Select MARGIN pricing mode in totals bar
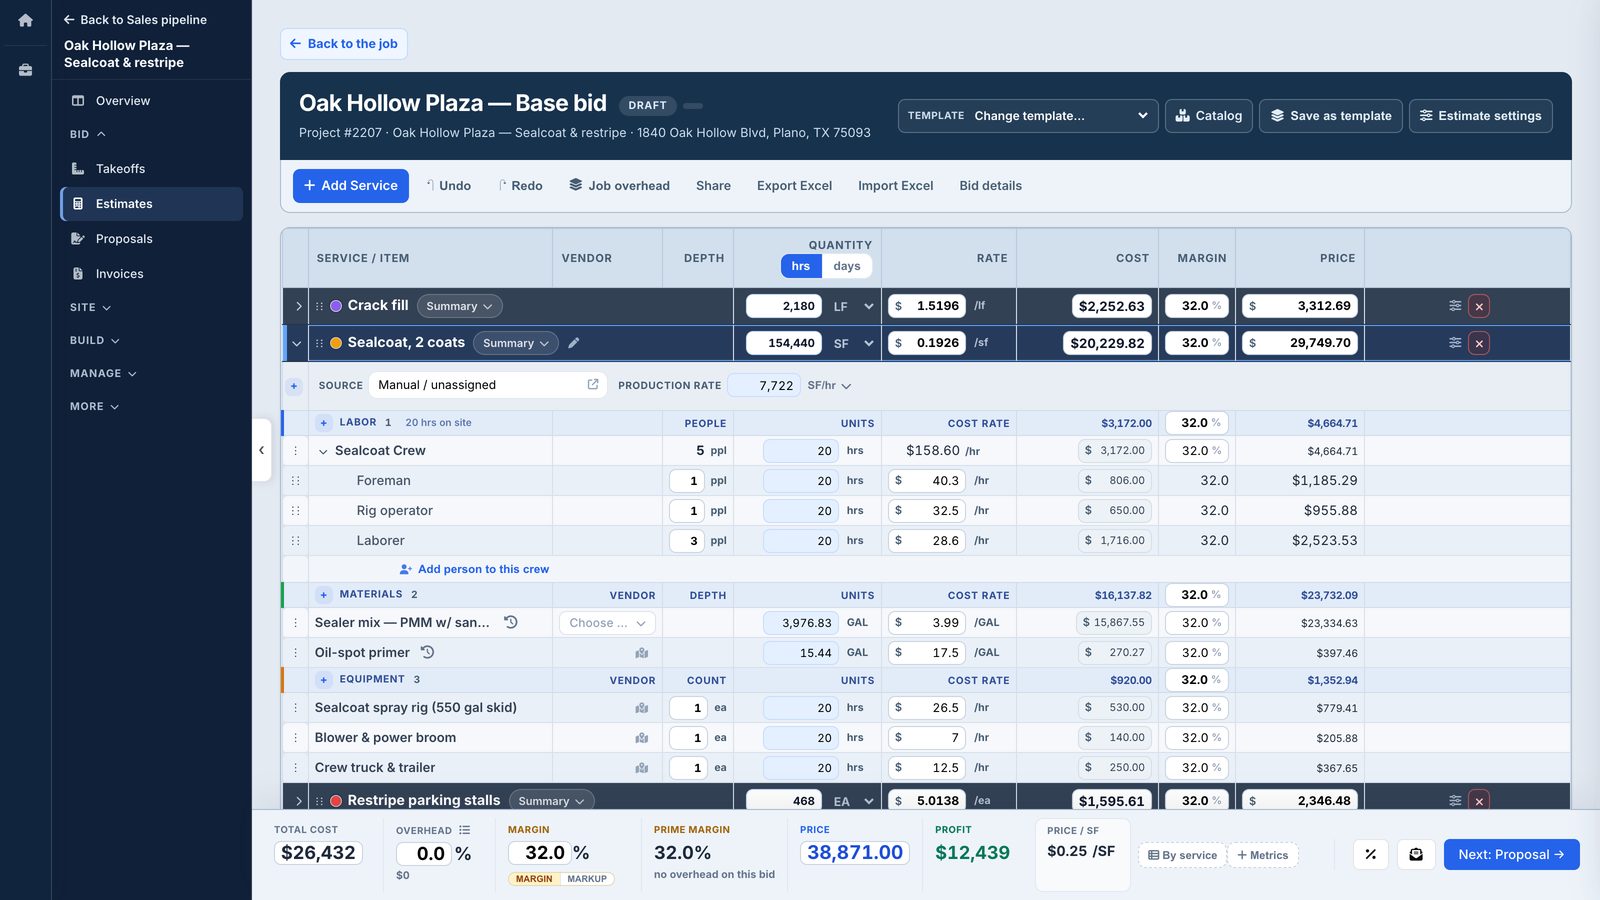Screen dimensions: 1600x900 pos(534,879)
